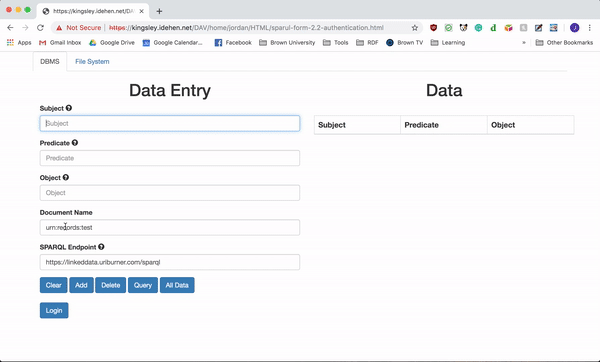
Task: Open Google Calendar bookmark
Action: [x=173, y=42]
